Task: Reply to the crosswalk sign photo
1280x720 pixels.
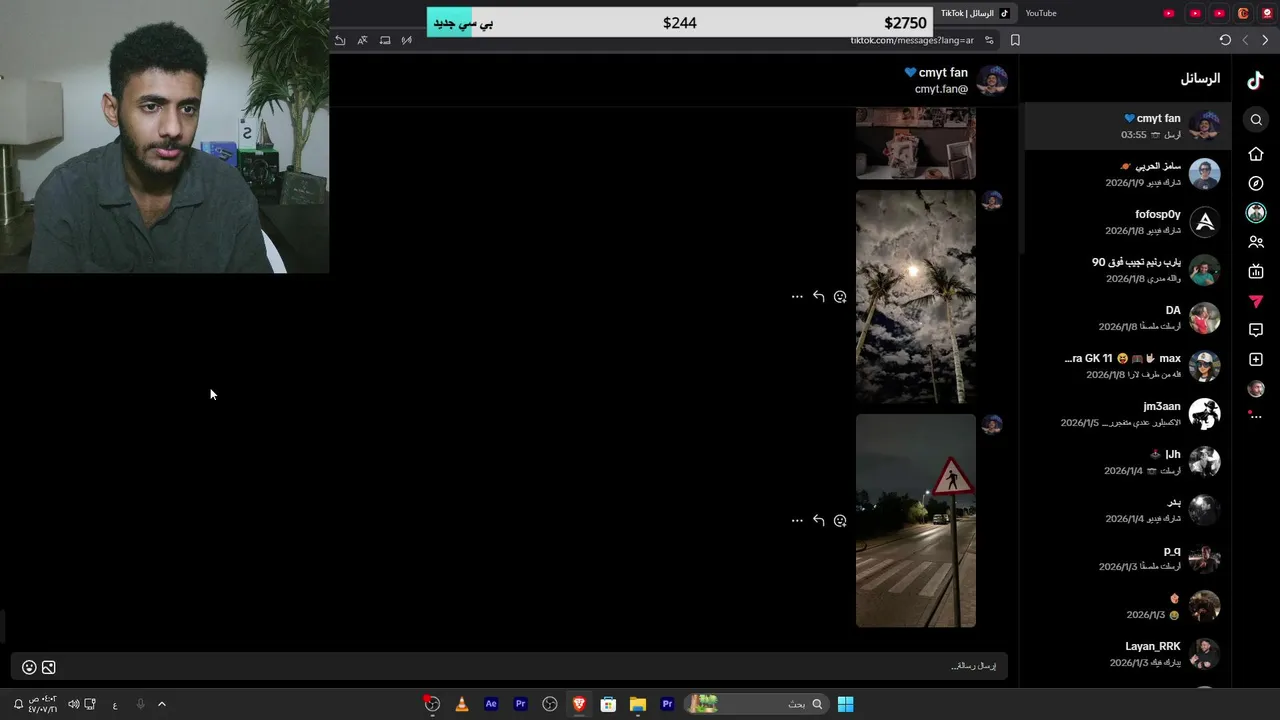Action: [818, 521]
